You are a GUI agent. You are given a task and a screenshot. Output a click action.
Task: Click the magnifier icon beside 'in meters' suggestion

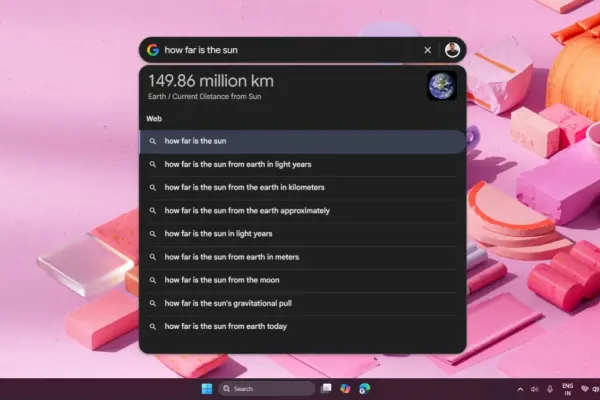coord(153,257)
